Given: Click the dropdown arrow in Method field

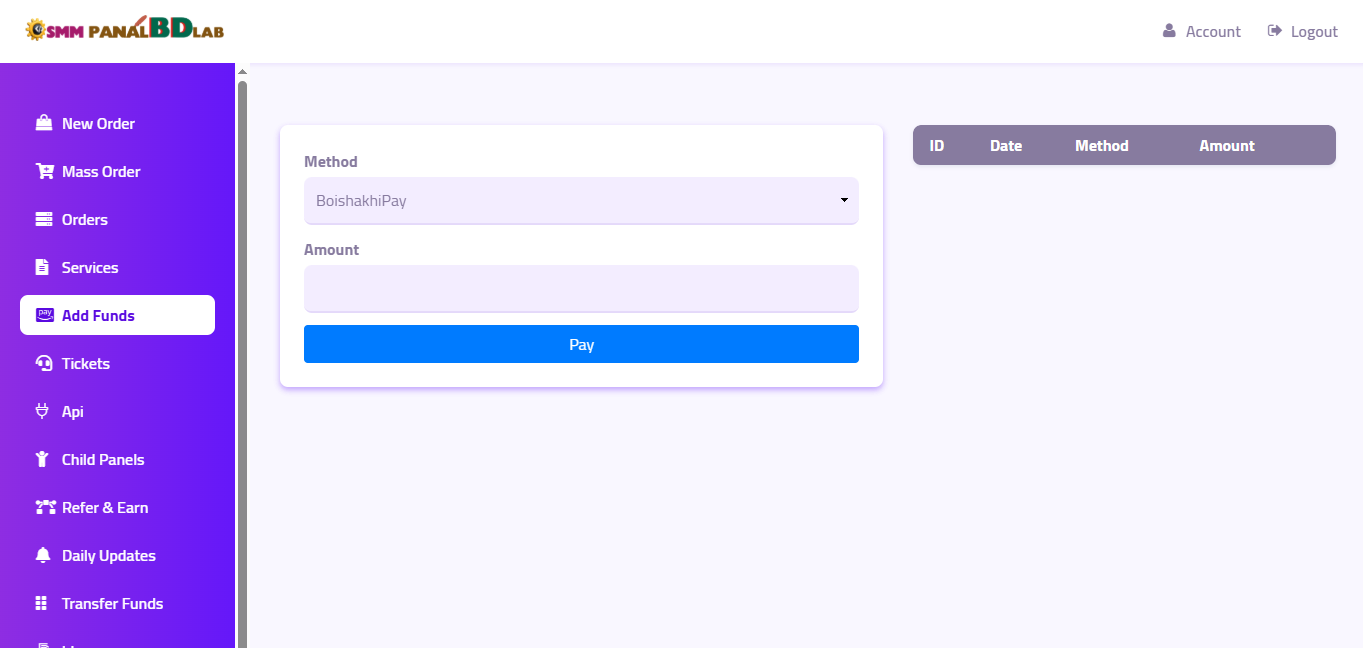Looking at the screenshot, I should [x=844, y=201].
